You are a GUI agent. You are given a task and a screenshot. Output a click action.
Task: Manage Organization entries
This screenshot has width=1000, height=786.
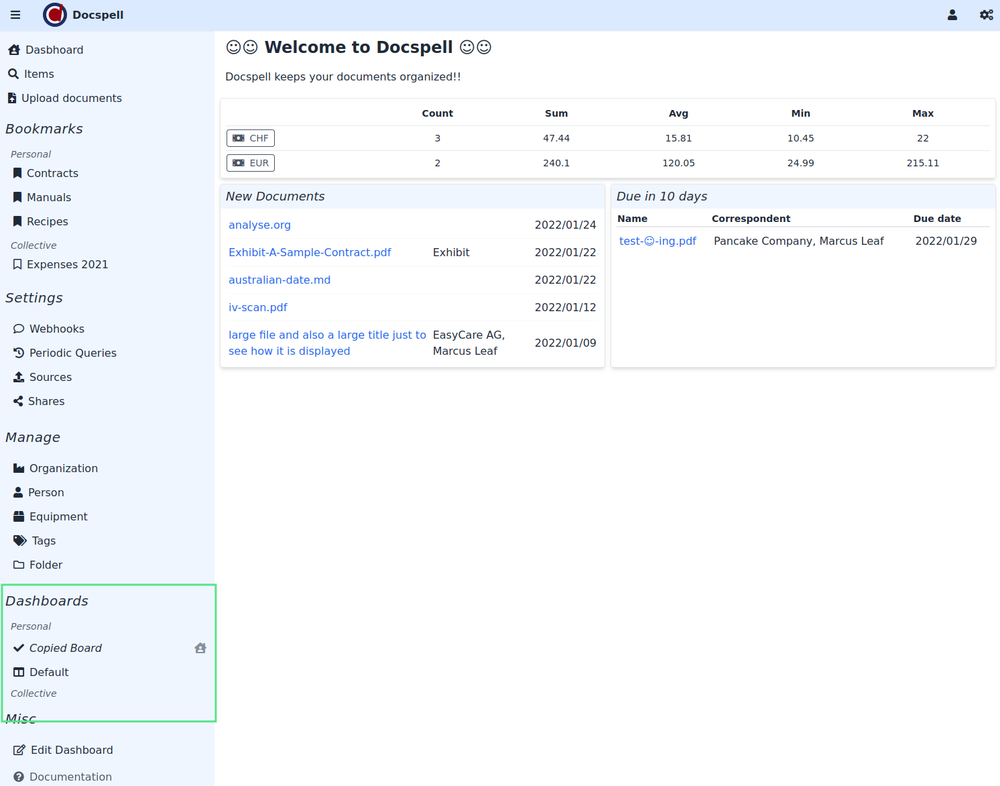coord(63,468)
